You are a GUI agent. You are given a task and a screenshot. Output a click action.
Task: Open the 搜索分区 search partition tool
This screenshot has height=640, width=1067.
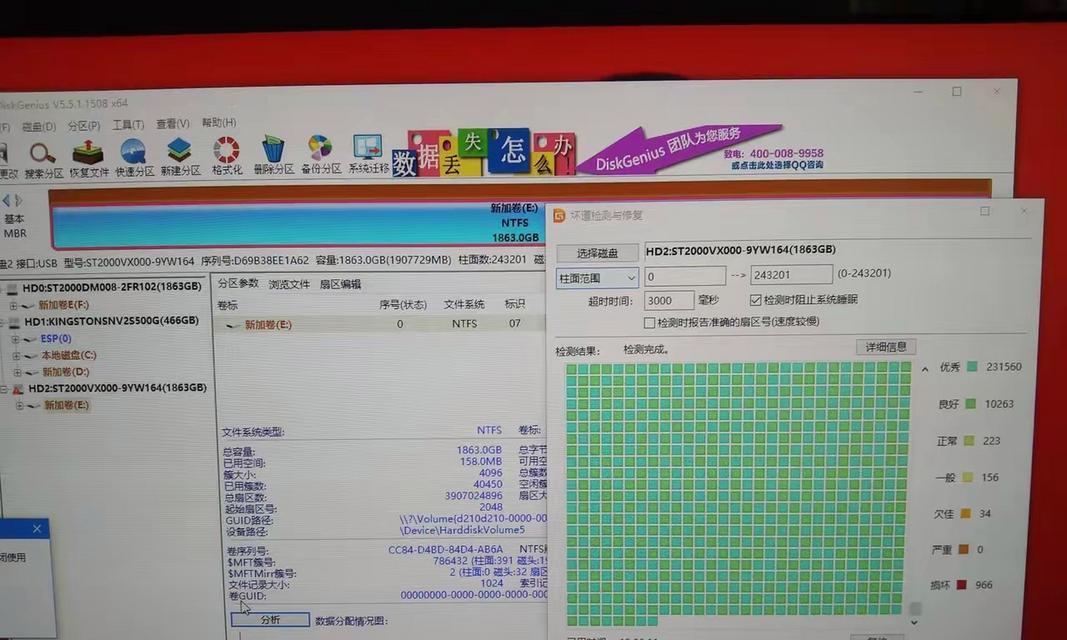pyautogui.click(x=43, y=159)
